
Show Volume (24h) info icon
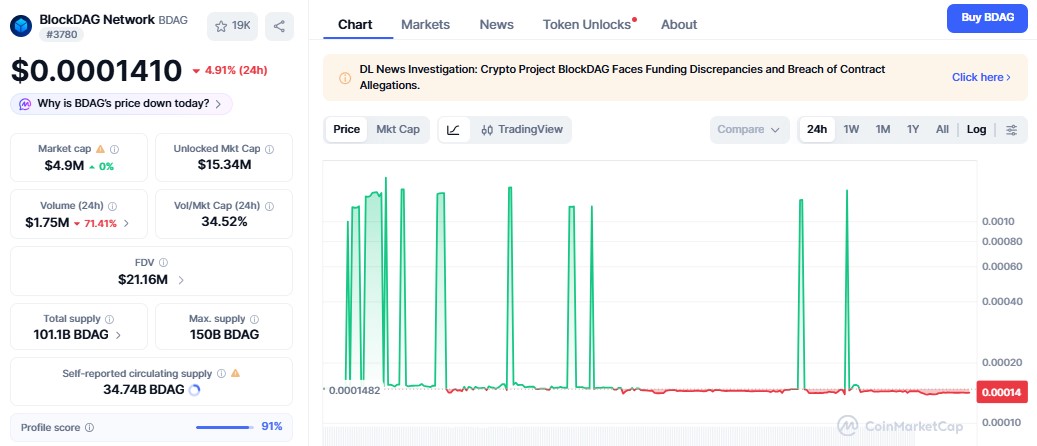coord(112,206)
